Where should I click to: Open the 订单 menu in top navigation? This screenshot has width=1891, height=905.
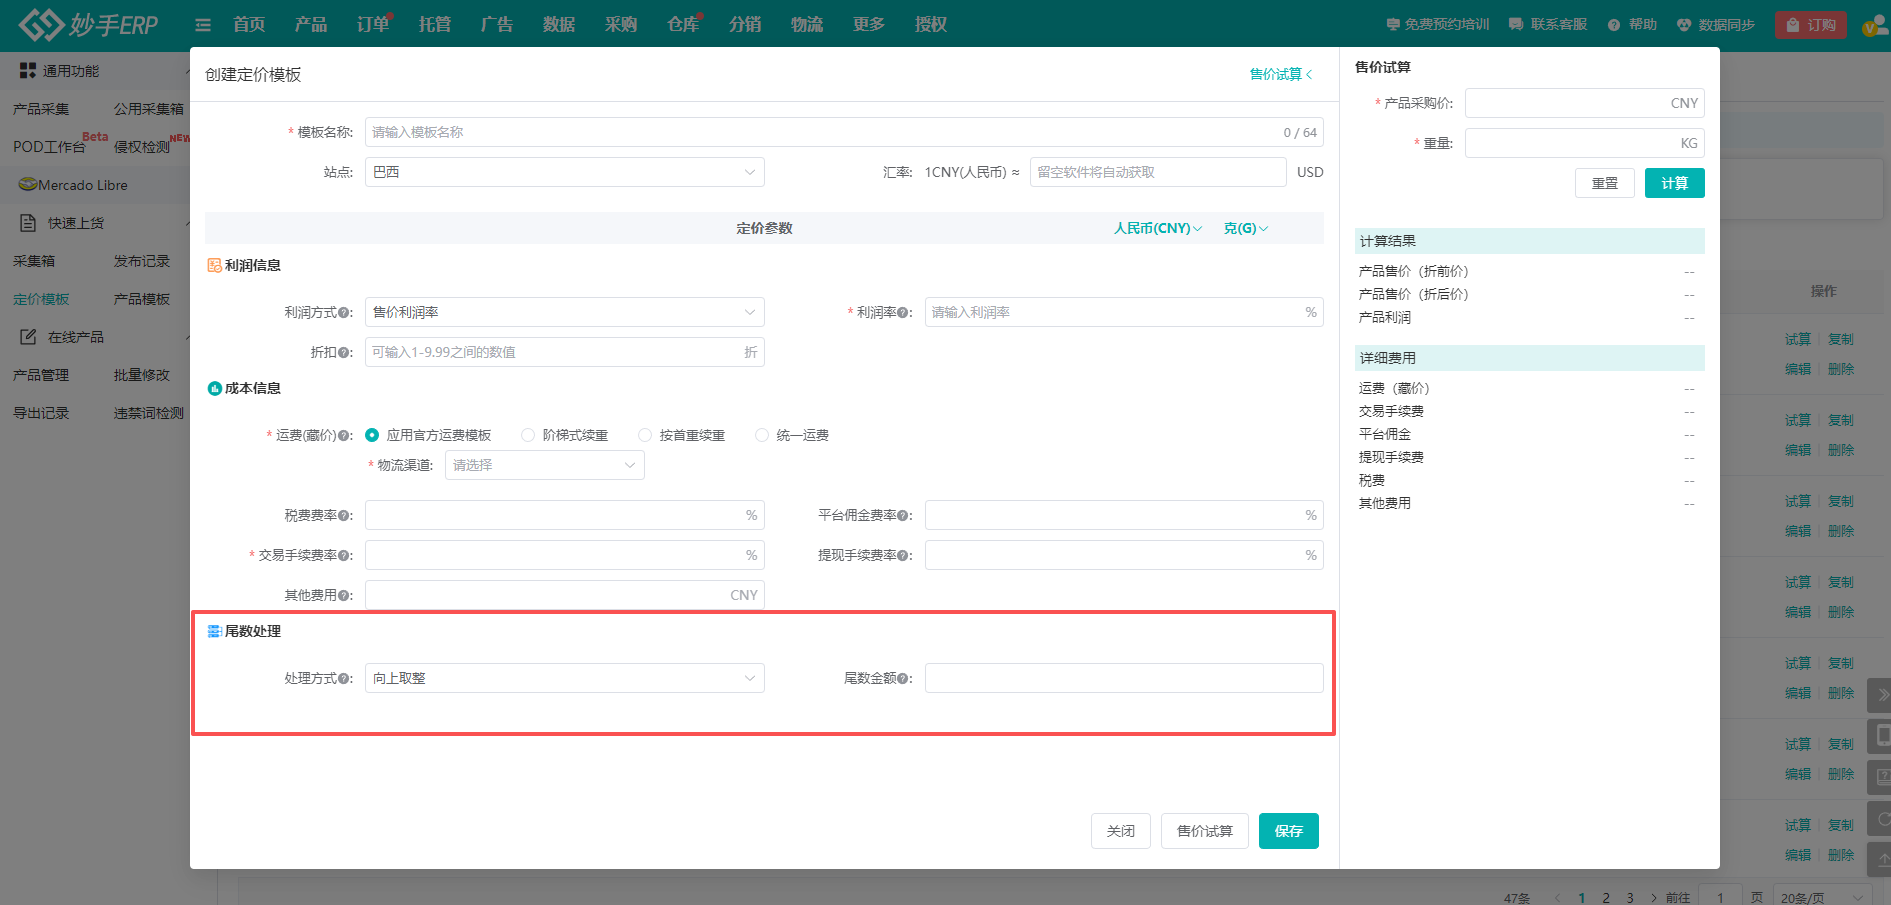373,25
